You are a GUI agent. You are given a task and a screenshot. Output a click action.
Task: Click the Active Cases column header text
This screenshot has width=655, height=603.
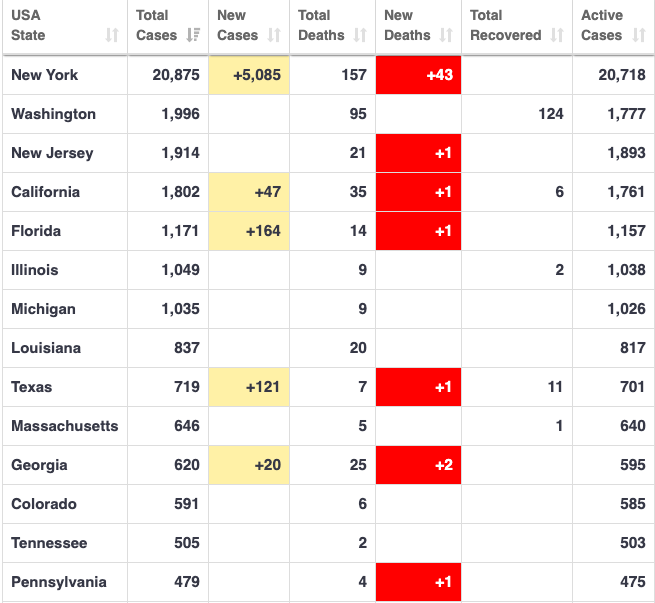[601, 25]
